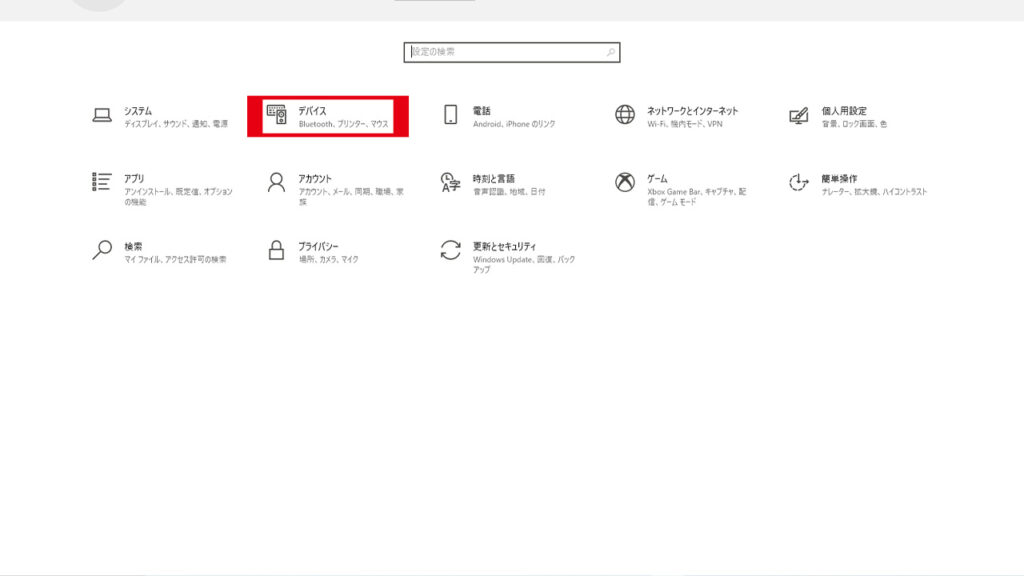Click the list icon for アプリ
Screen dimensions: 1024x576
click(x=102, y=182)
